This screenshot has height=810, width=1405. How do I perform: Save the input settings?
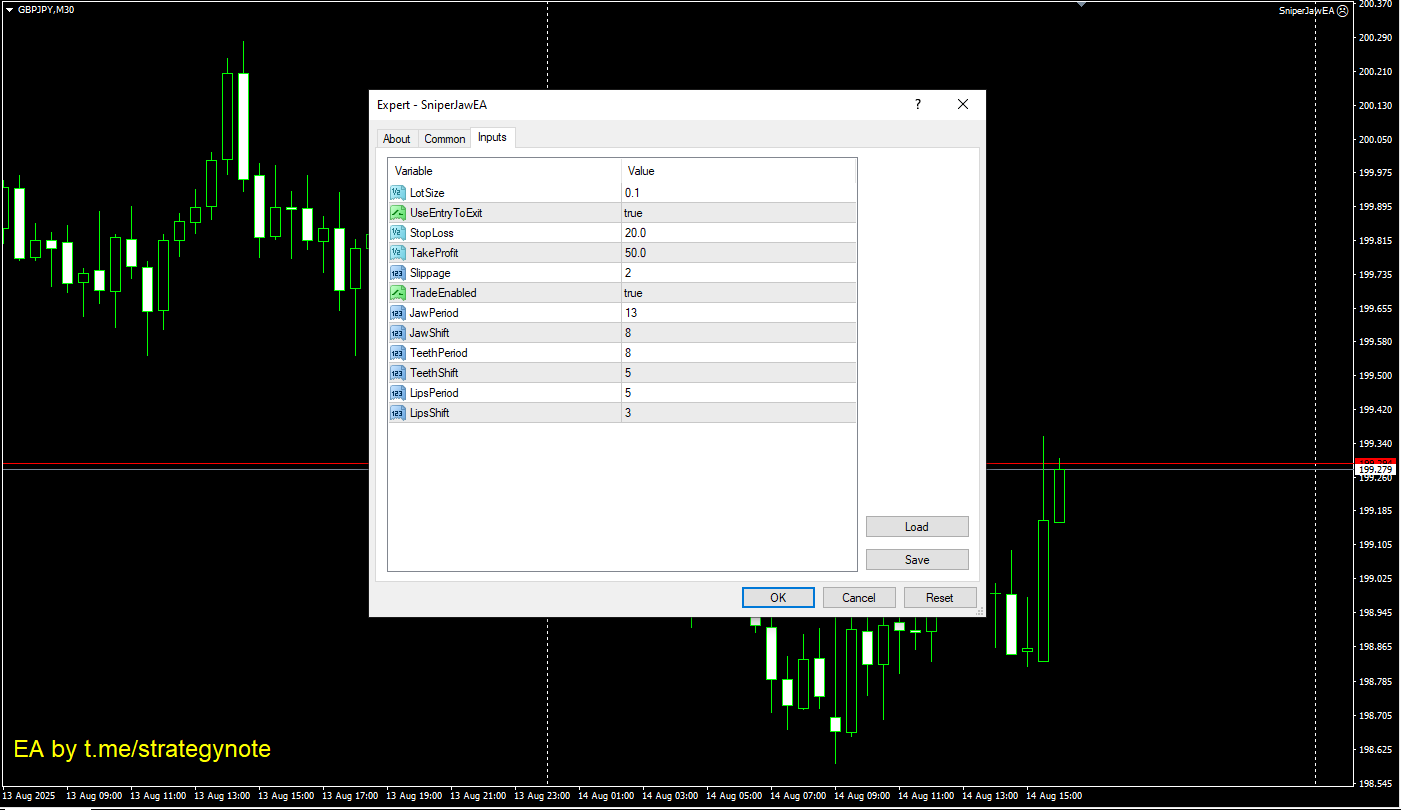click(x=916, y=560)
